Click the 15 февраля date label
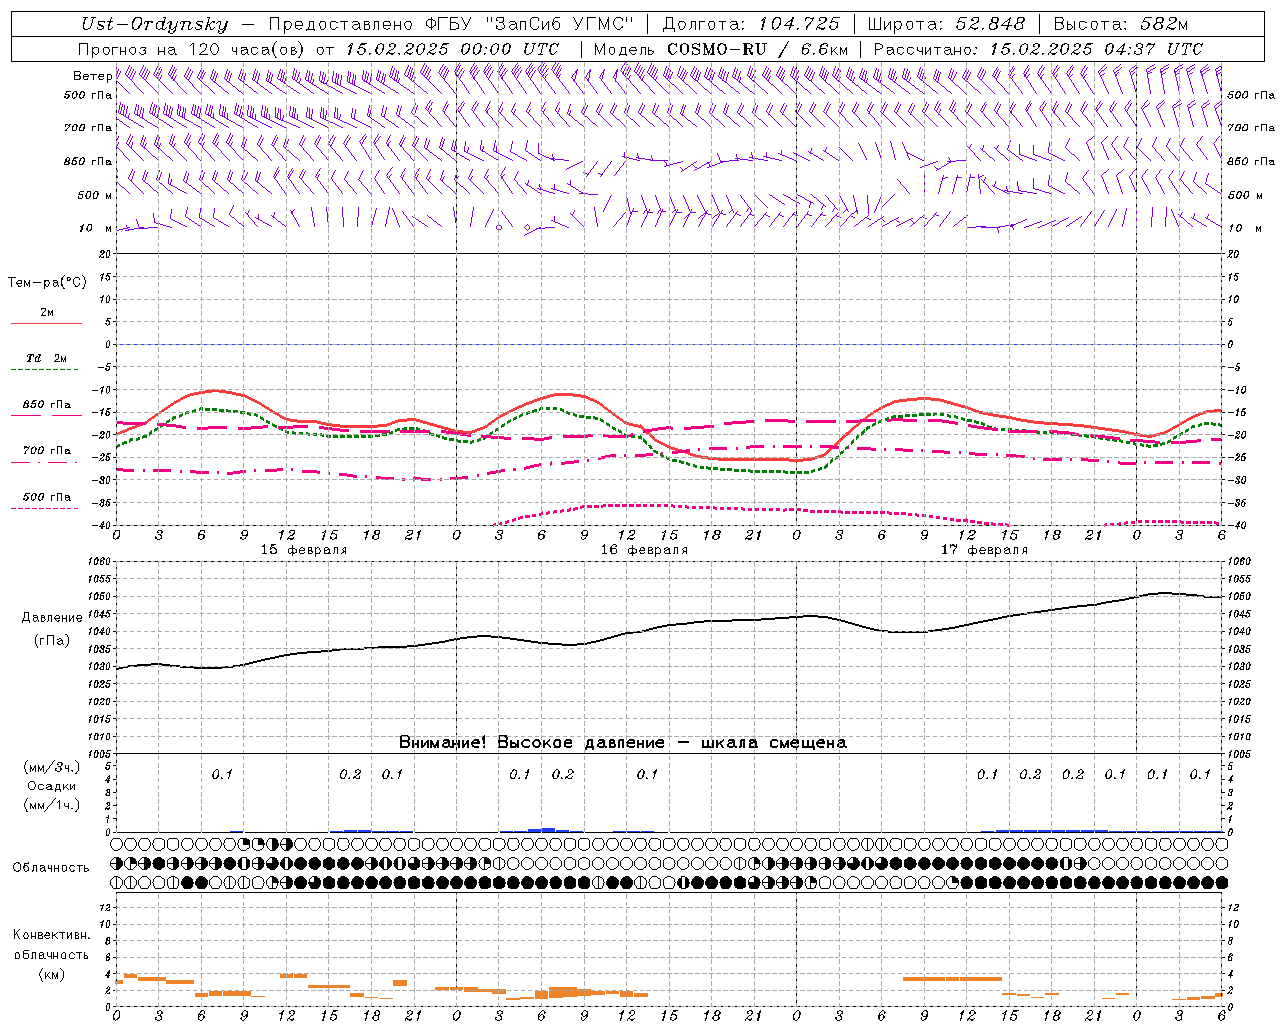 [304, 550]
